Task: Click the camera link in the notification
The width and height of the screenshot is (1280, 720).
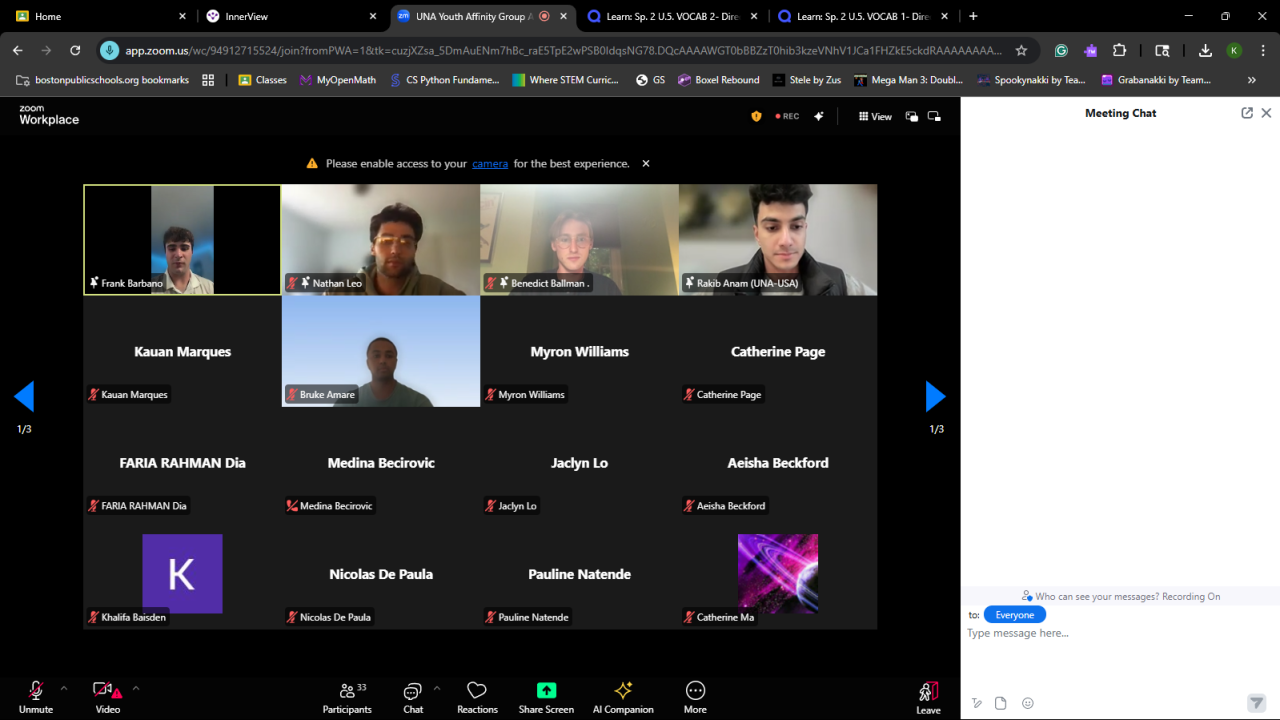Action: tap(490, 163)
